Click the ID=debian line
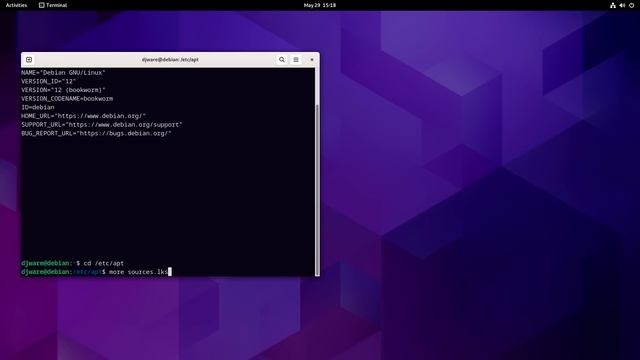The width and height of the screenshot is (640, 360). (38, 107)
